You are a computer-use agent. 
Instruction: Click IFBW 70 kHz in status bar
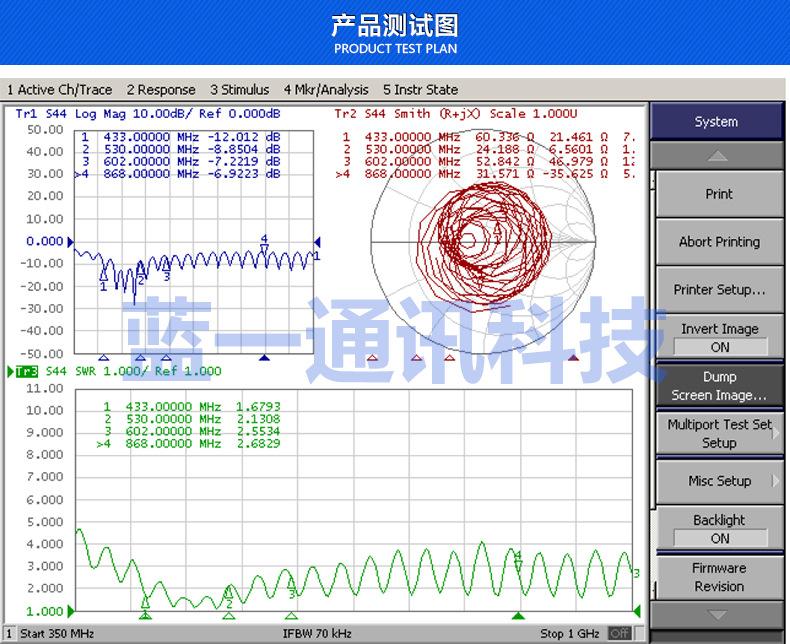(x=317, y=633)
